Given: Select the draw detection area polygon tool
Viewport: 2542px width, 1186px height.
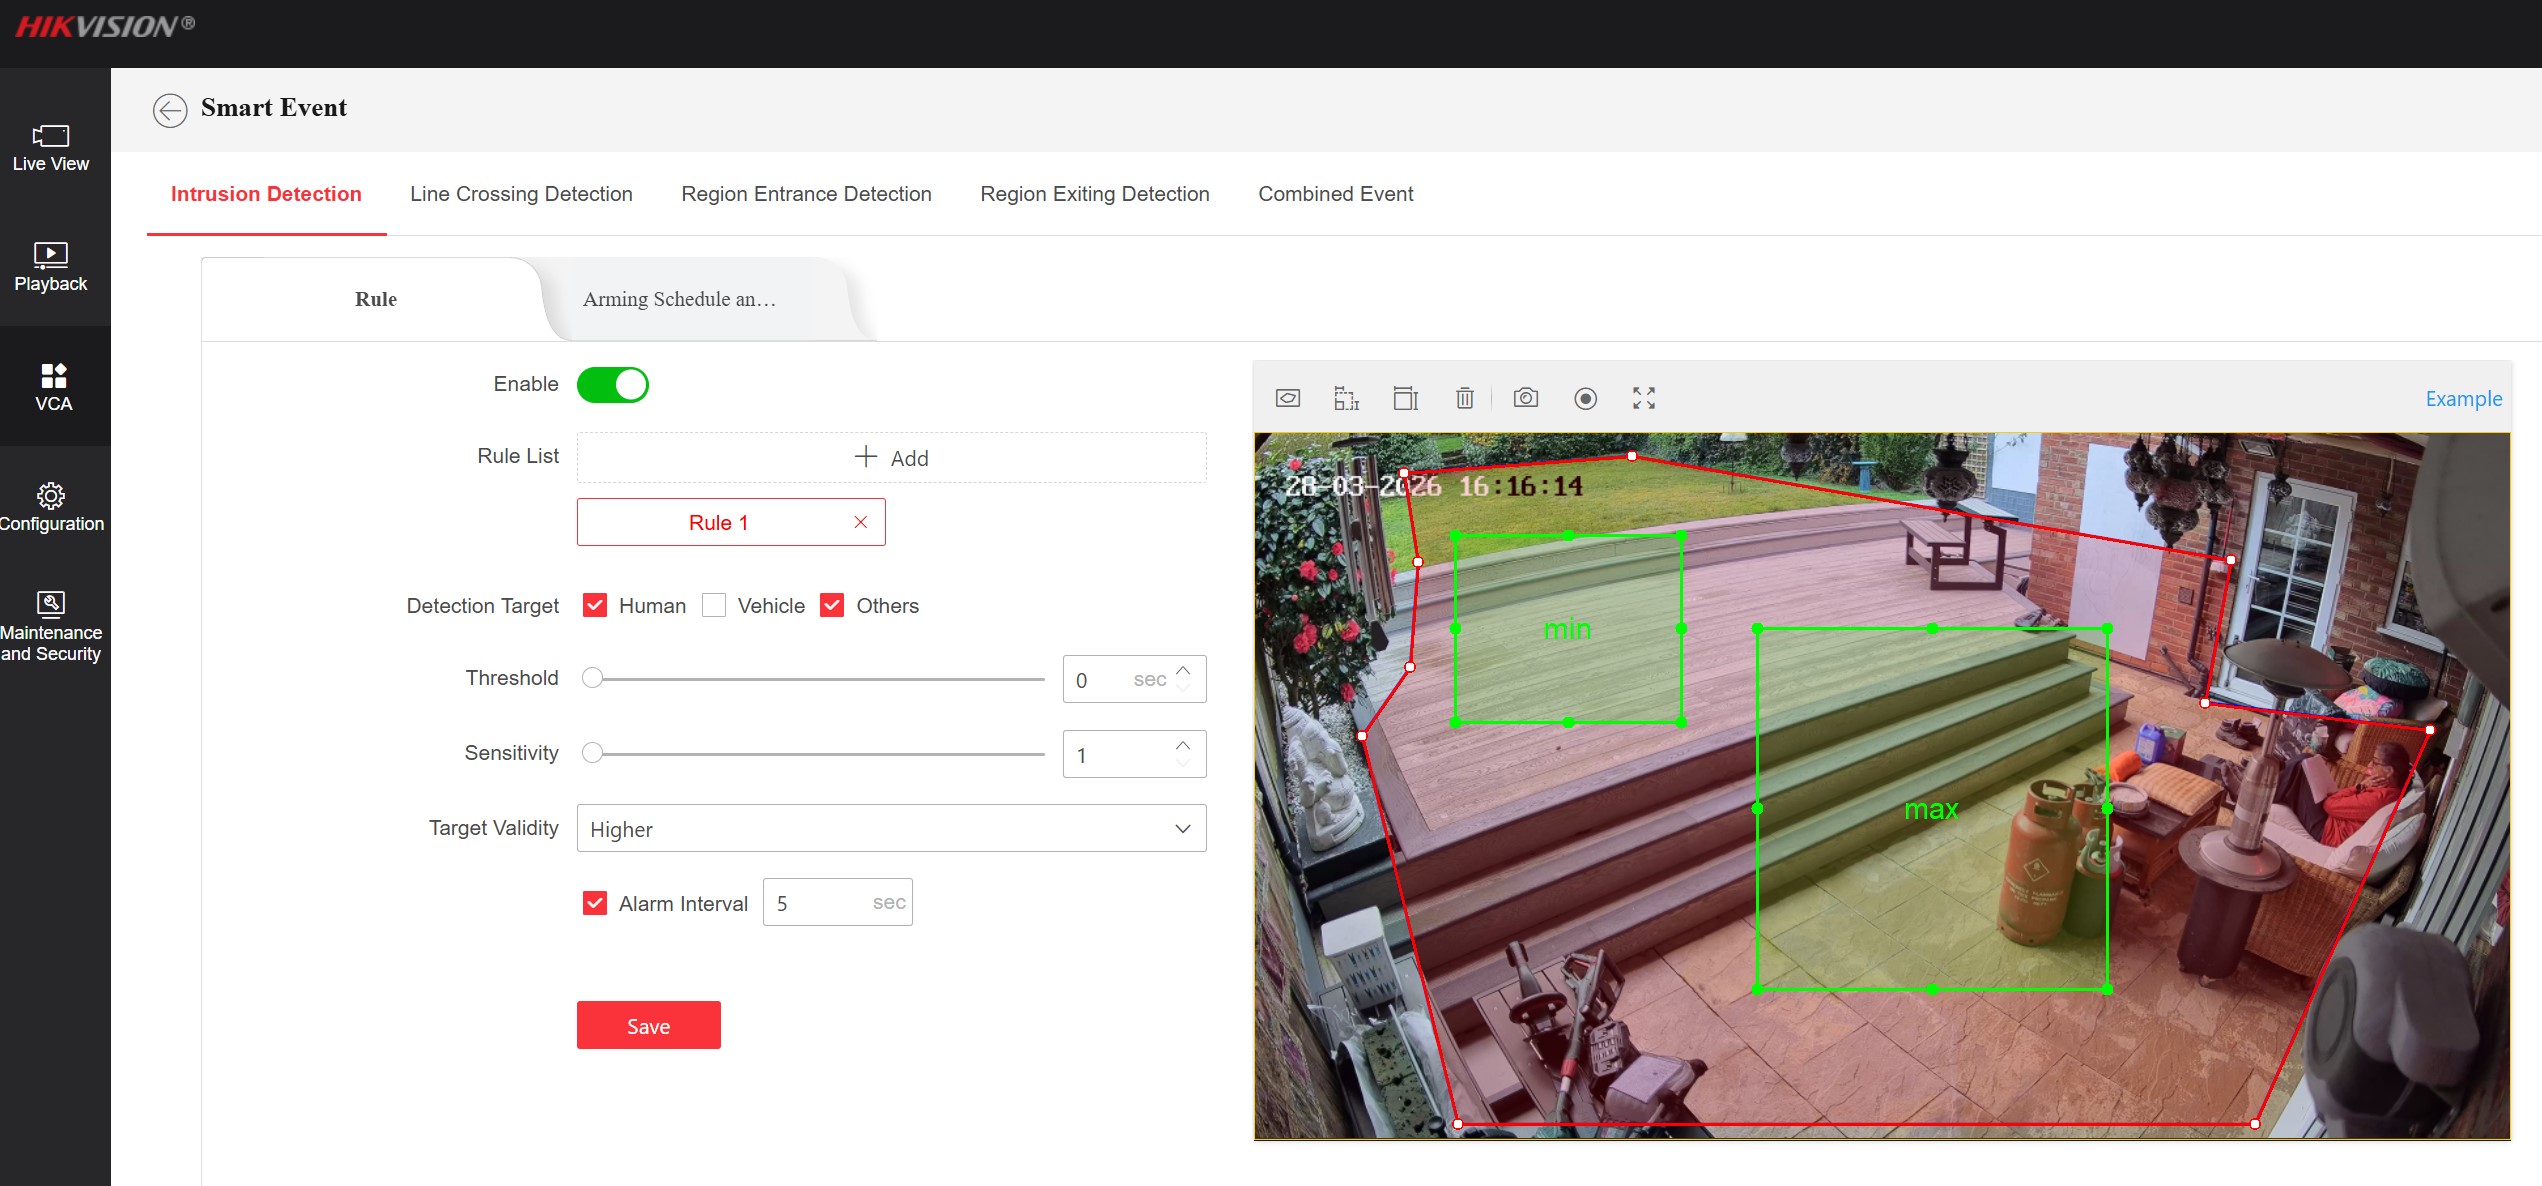Looking at the screenshot, I should point(1288,398).
